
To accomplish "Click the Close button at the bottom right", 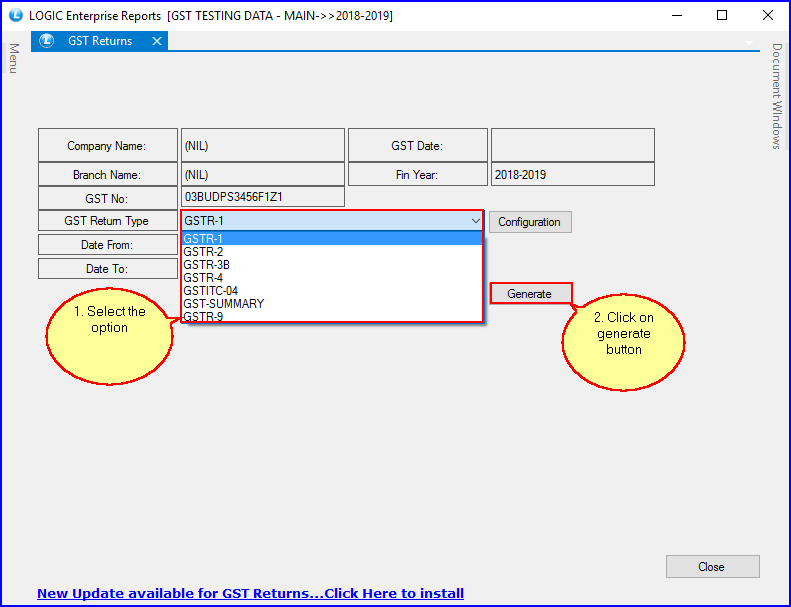I will (712, 567).
